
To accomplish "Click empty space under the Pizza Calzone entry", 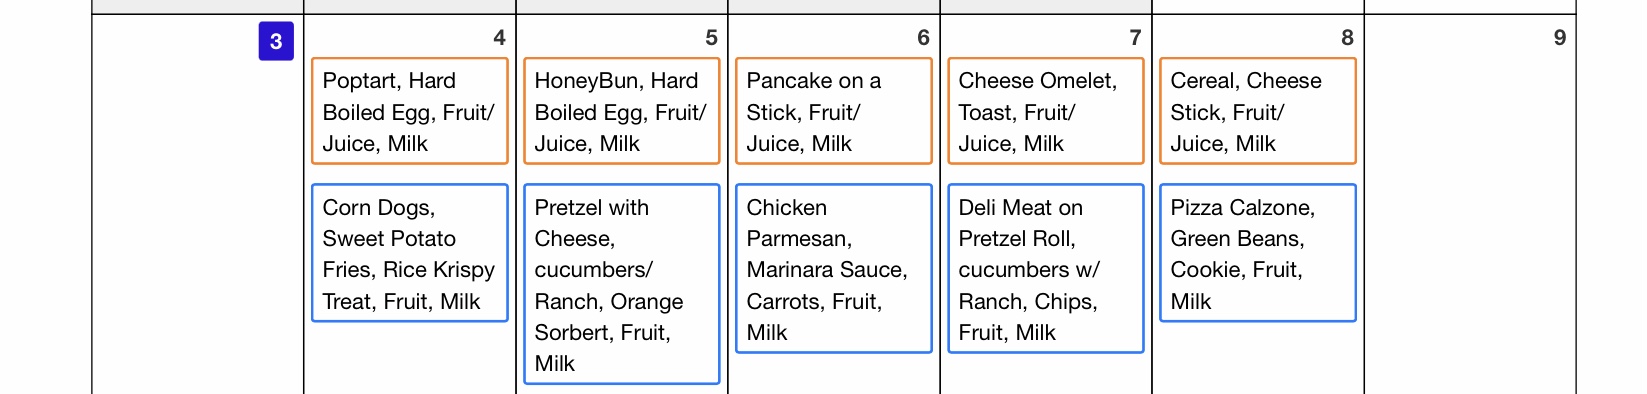I will pyautogui.click(x=1258, y=358).
